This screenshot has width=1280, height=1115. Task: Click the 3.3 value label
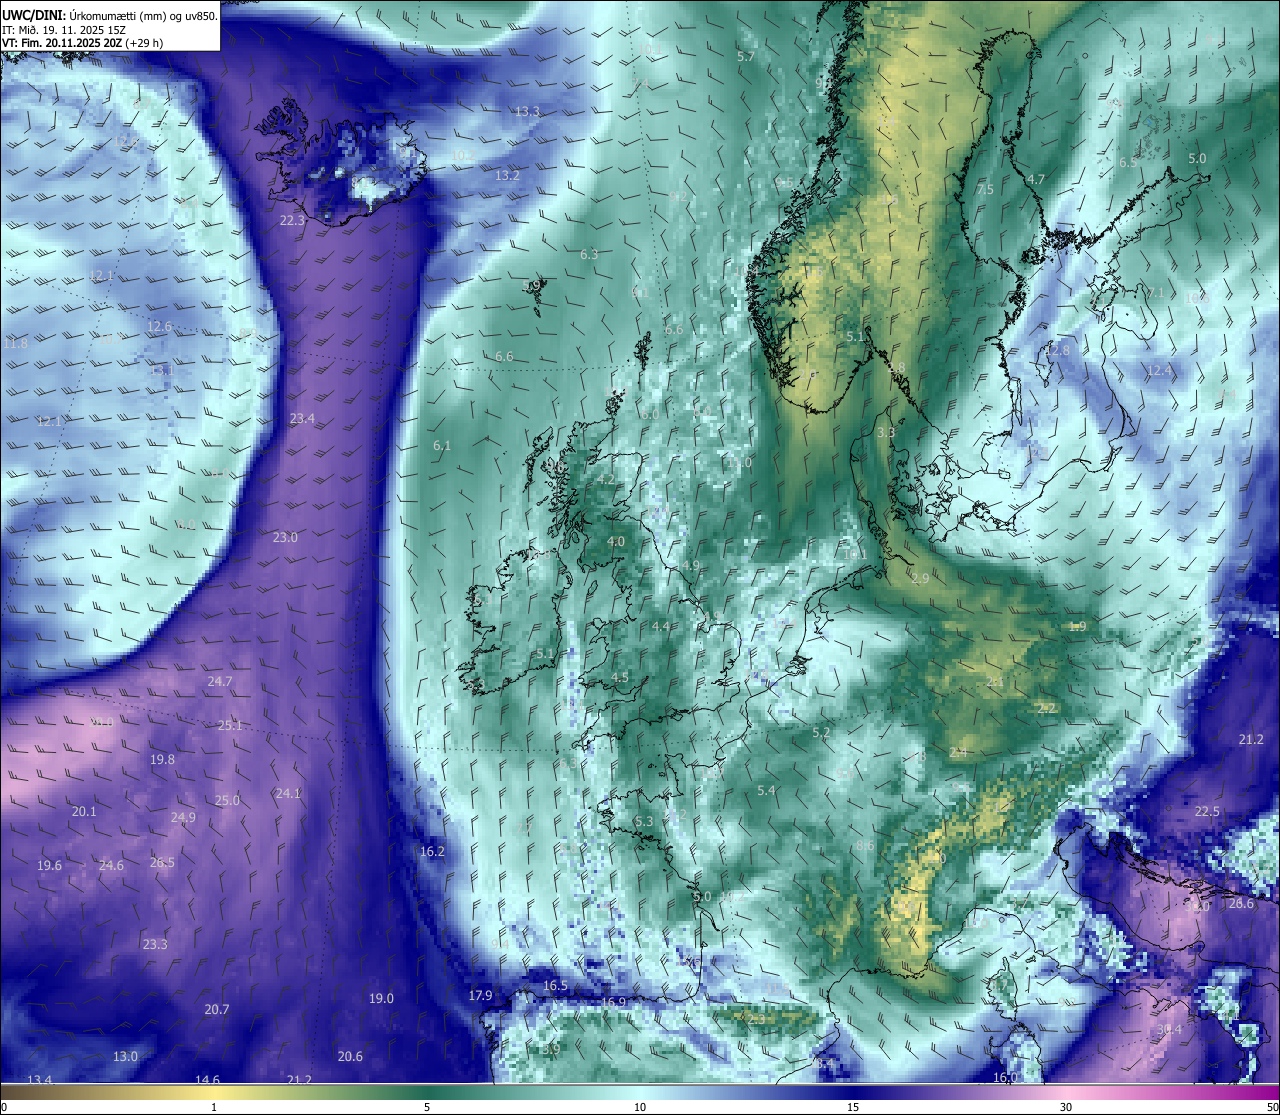coord(886,433)
